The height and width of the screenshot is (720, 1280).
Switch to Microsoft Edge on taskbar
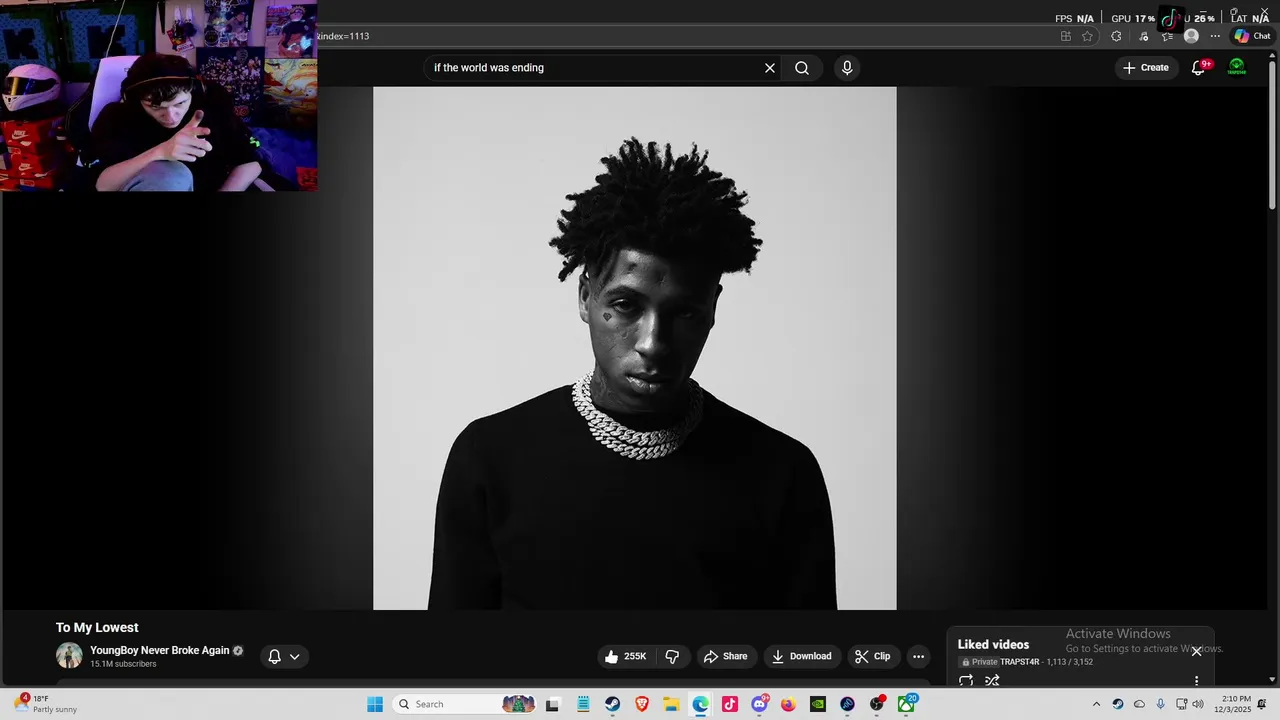coord(700,704)
